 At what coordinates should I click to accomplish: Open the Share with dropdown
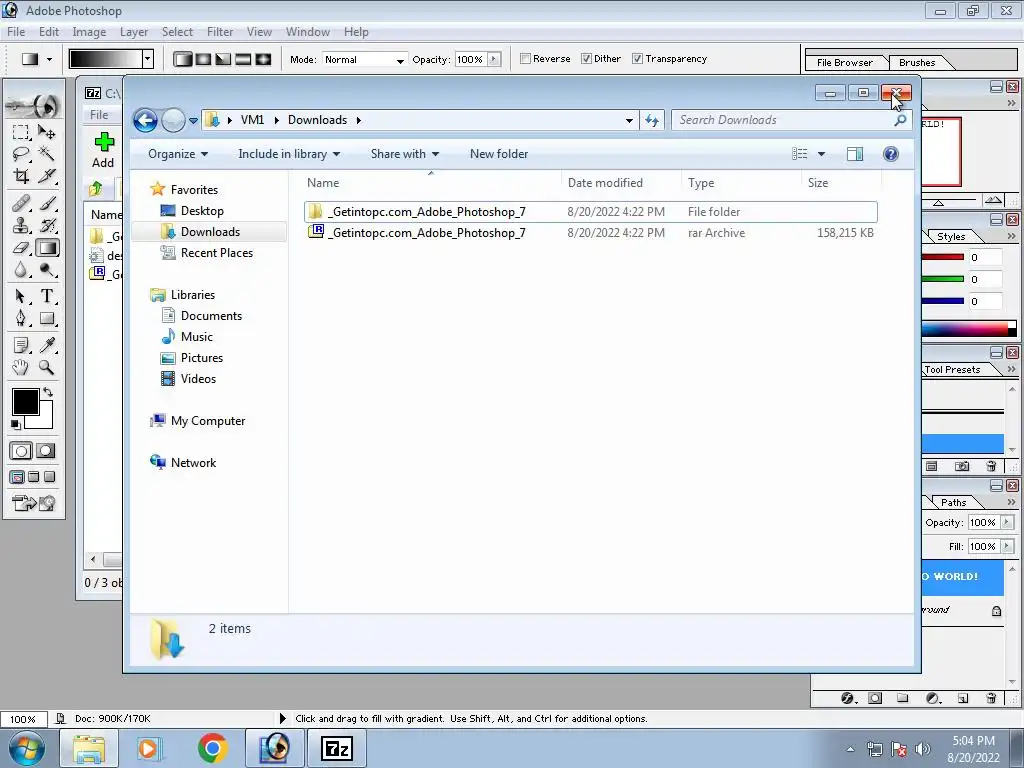404,154
